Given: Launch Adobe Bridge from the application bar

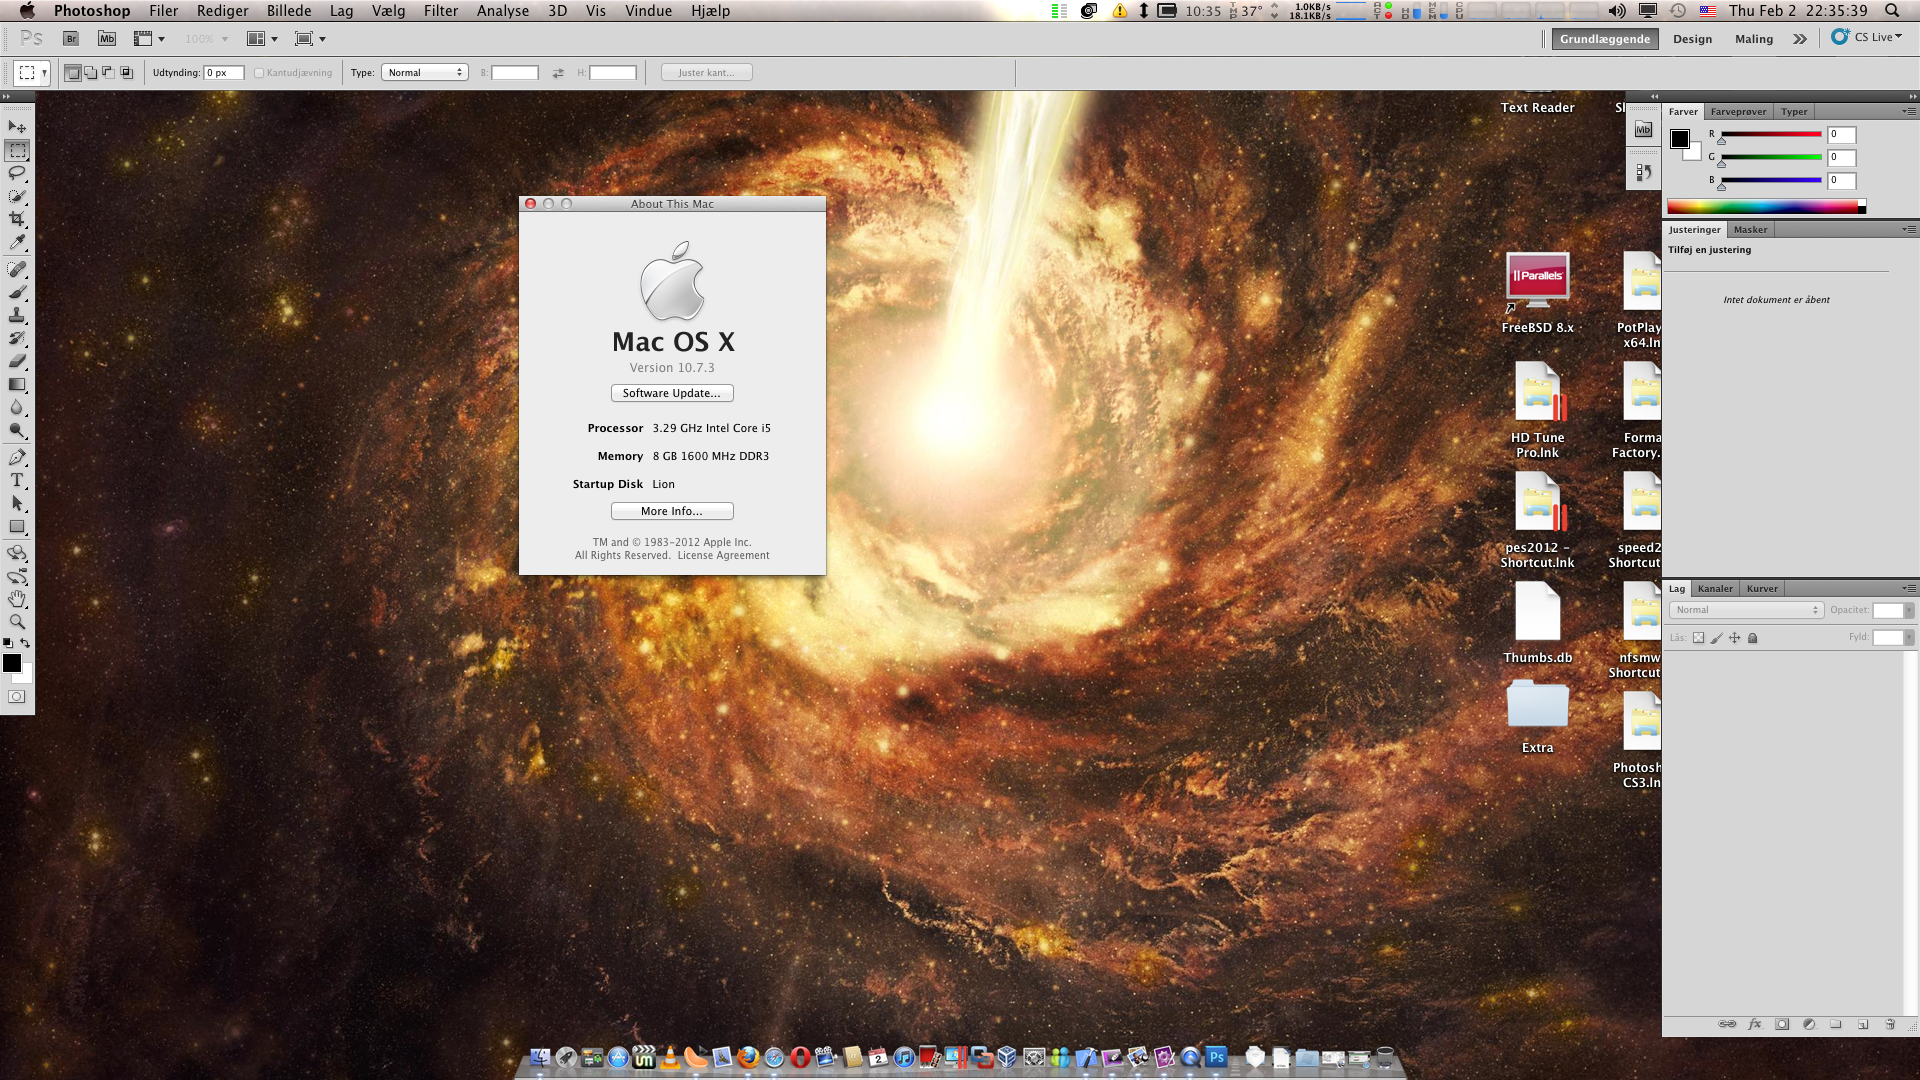Looking at the screenshot, I should [x=71, y=39].
